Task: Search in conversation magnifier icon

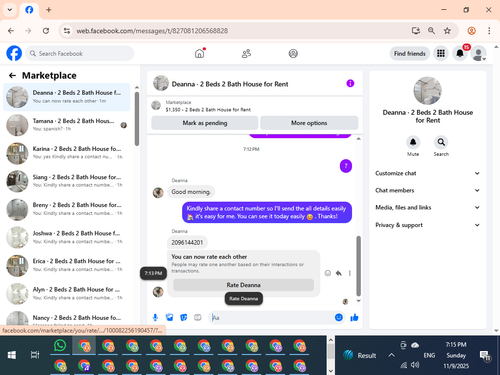Action: pos(441,142)
